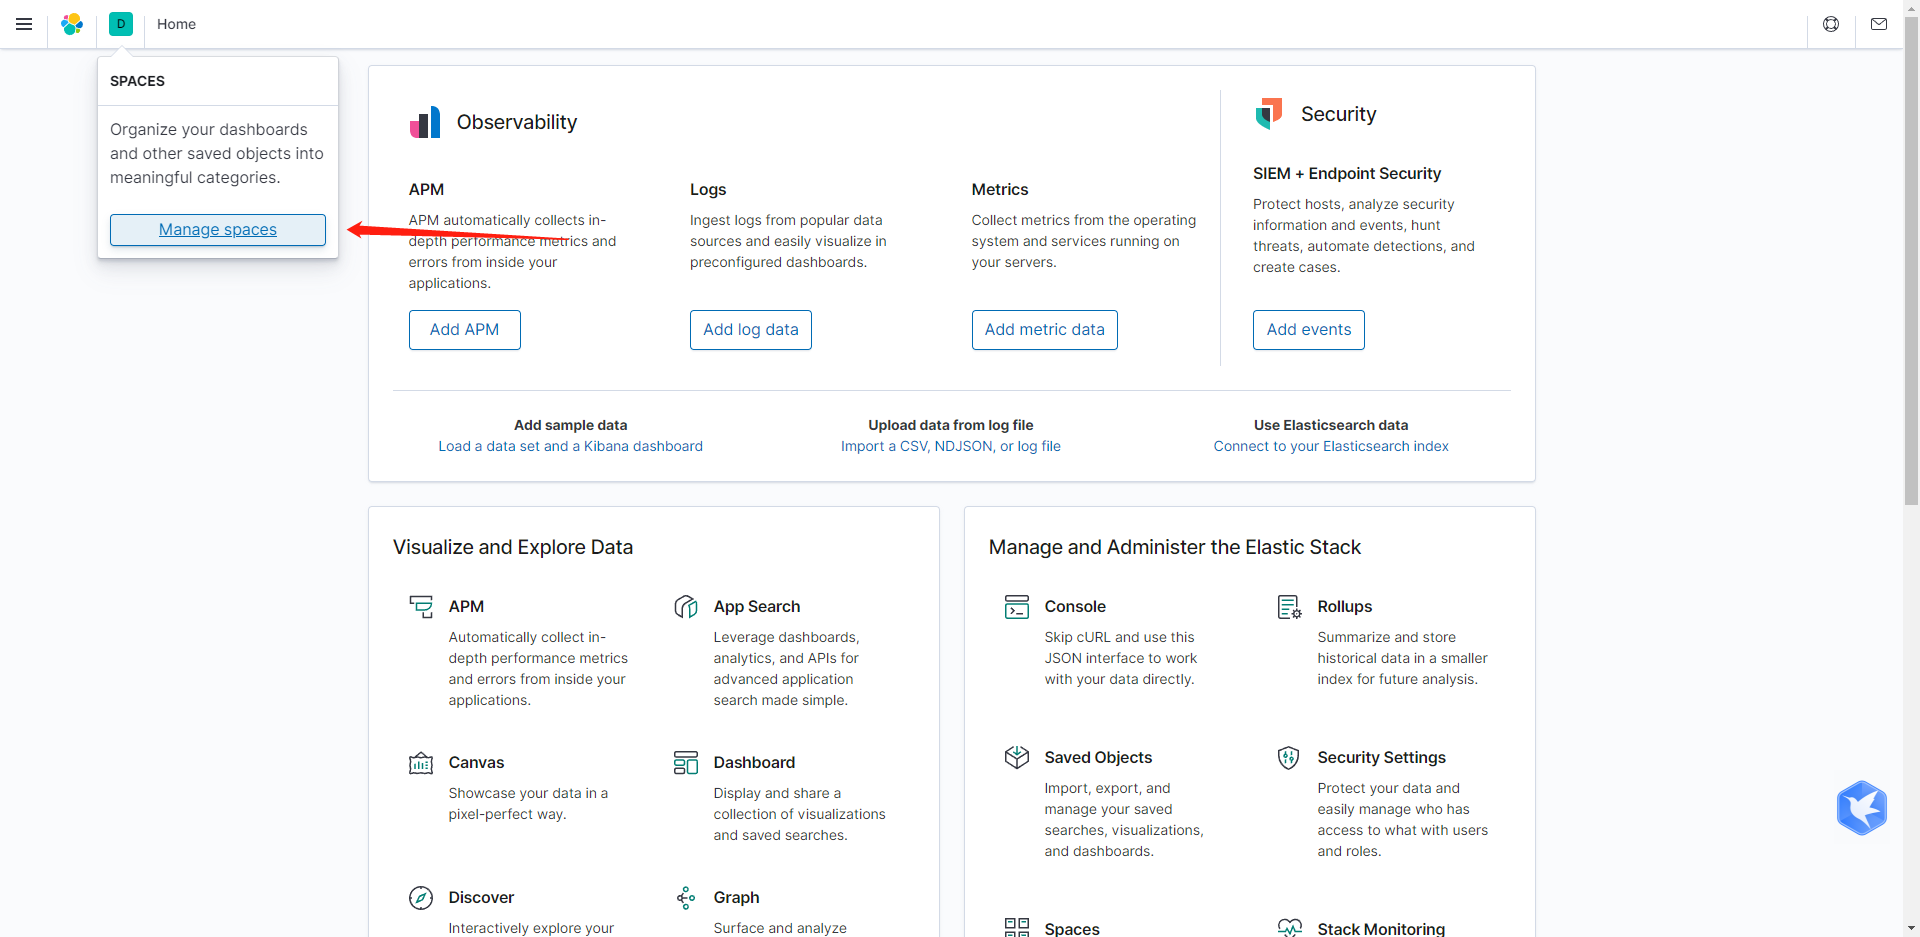Viewport: 1920px width, 937px height.
Task: Open the Canvas title
Action: (x=477, y=762)
